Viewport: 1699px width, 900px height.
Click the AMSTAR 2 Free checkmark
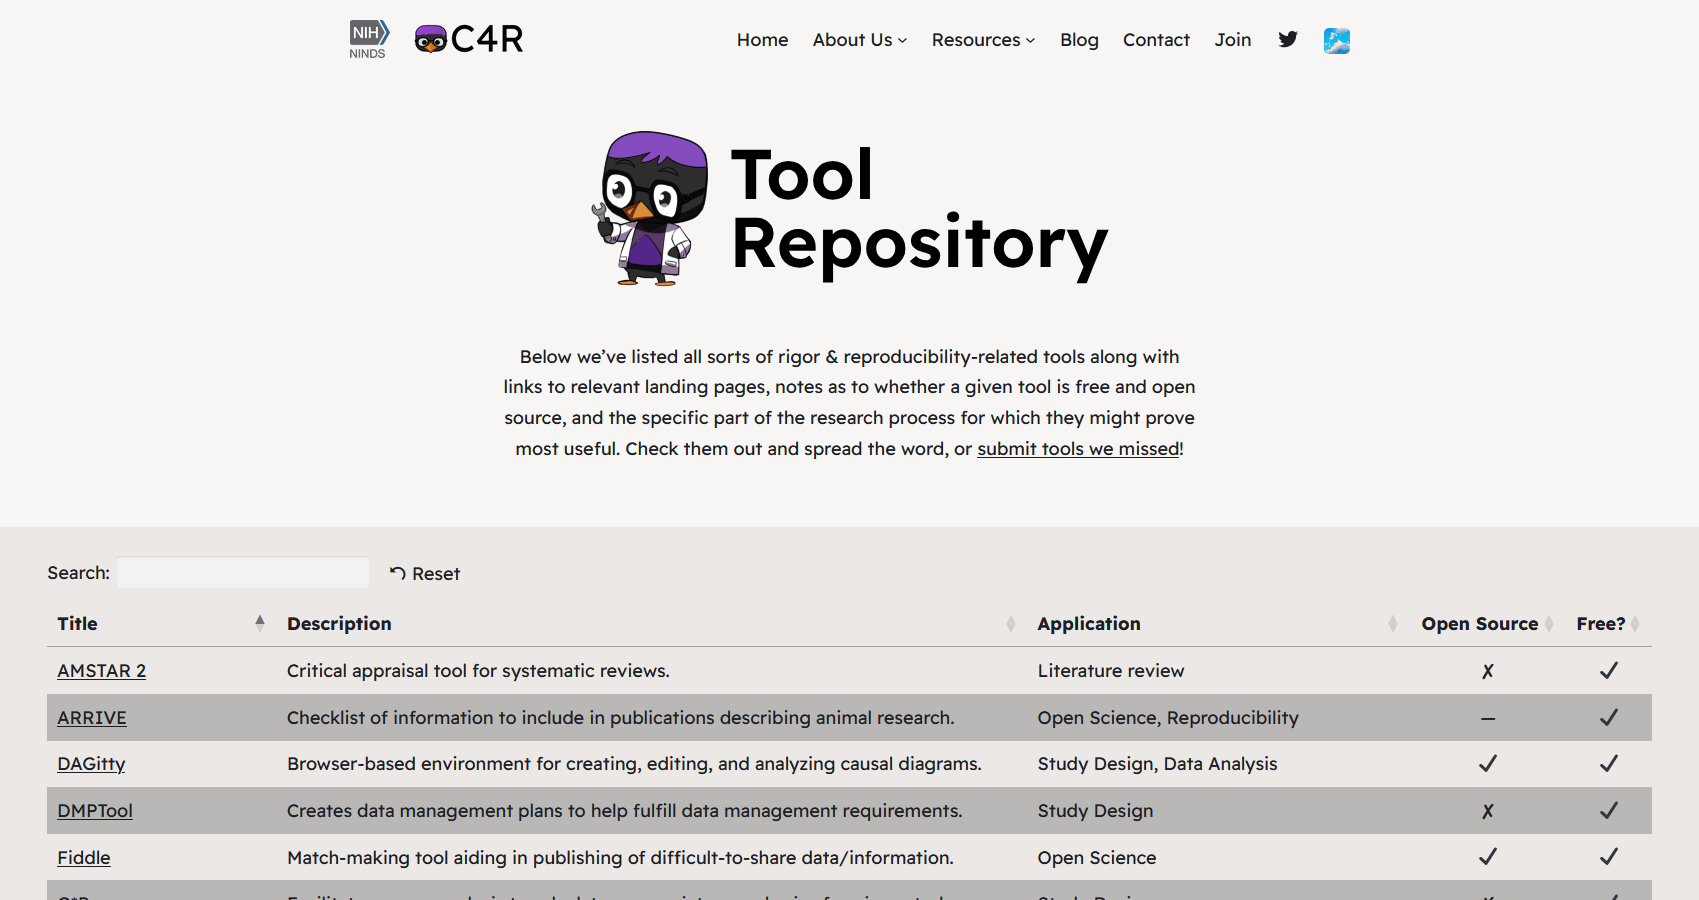pyautogui.click(x=1609, y=670)
